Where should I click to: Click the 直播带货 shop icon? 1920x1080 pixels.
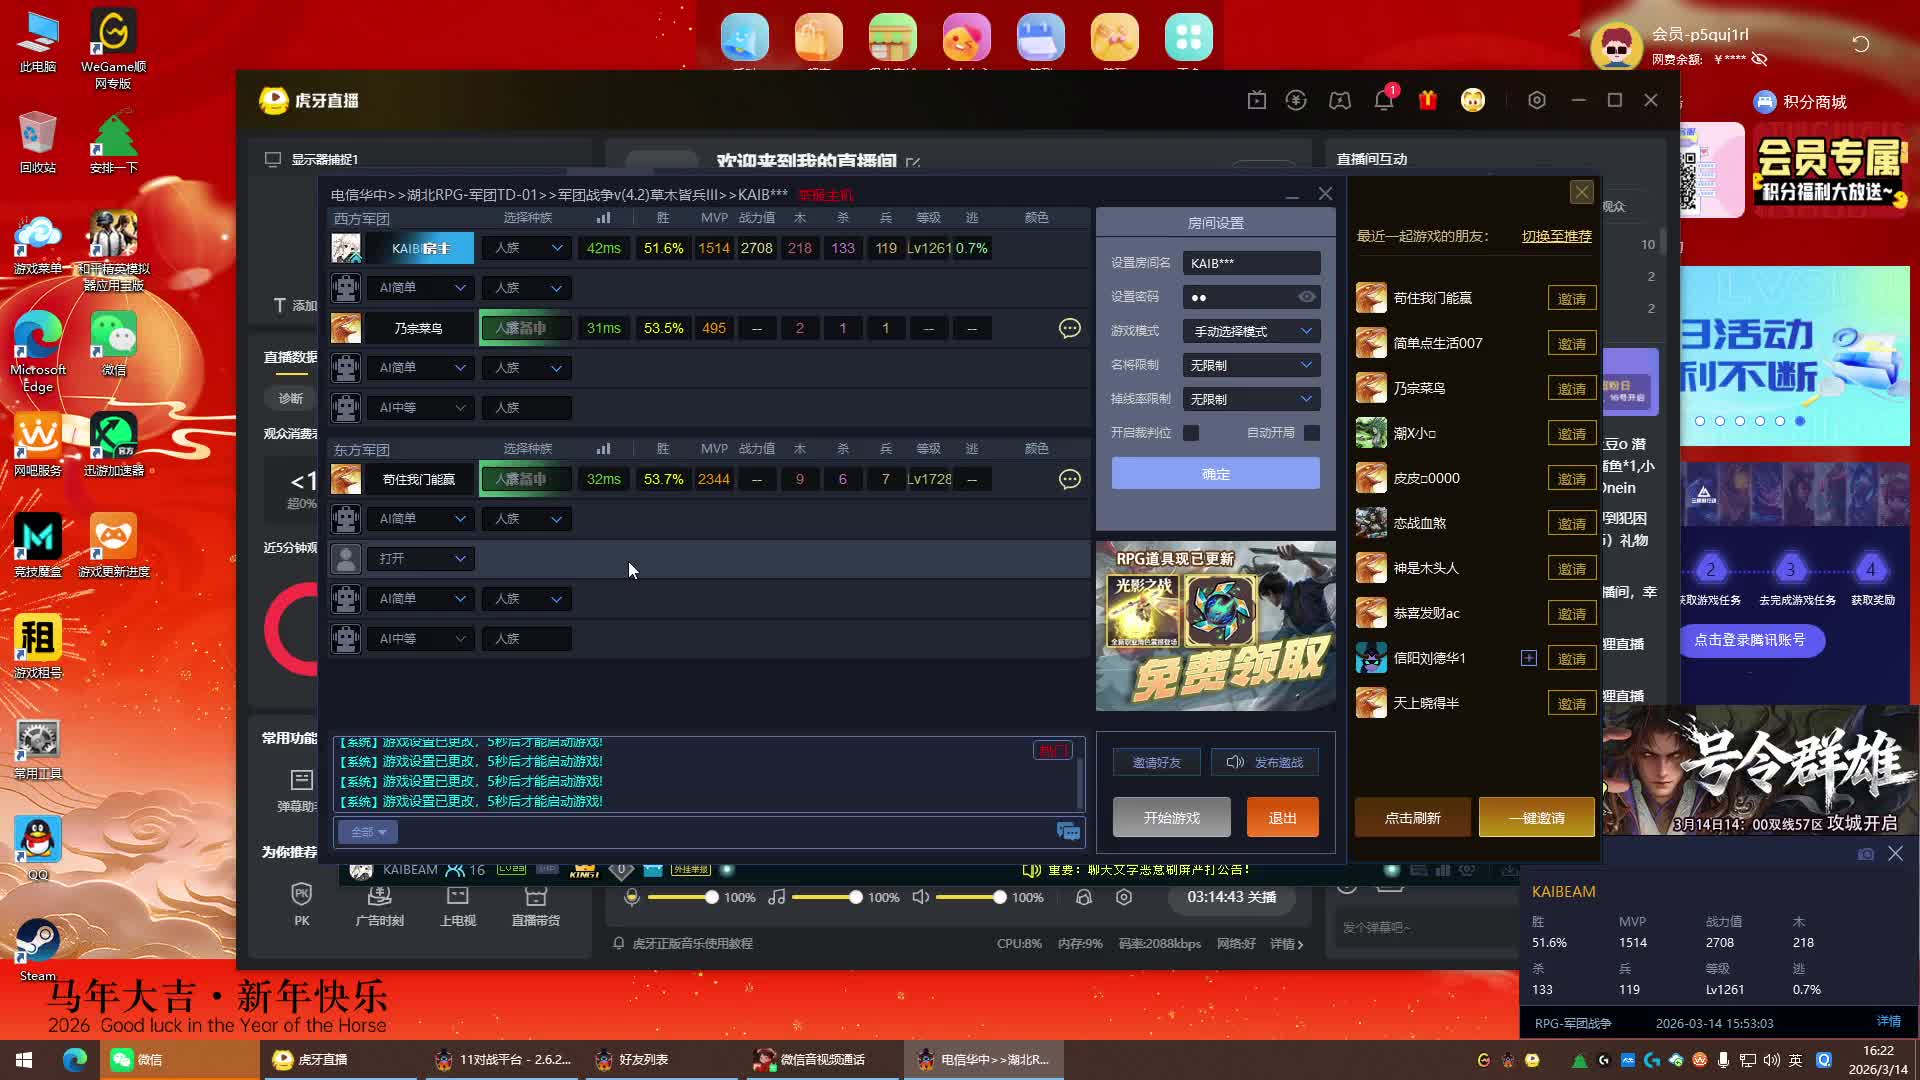coord(536,895)
